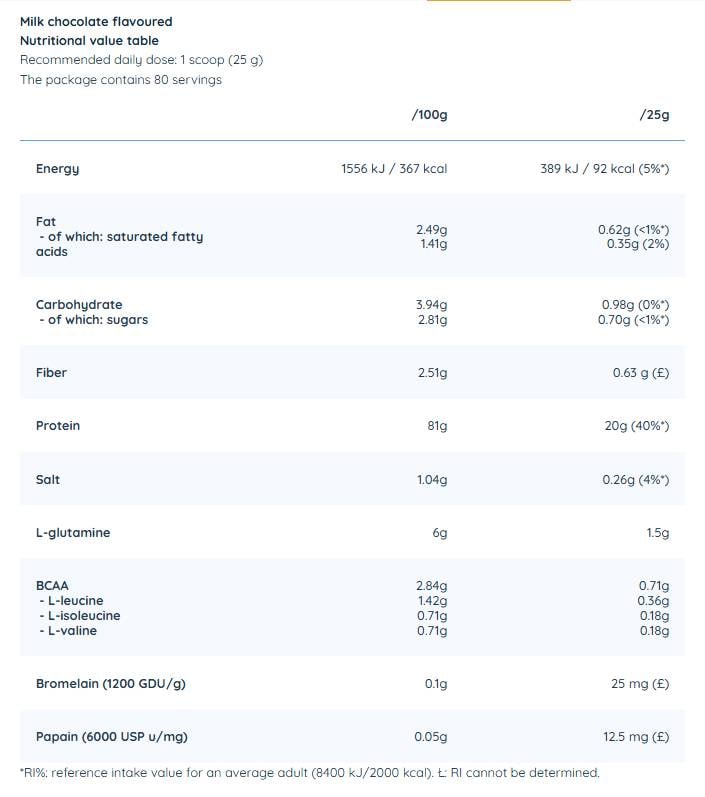This screenshot has height=797, width=705.
Task: Click the 1556 kJ / 367 kcal value
Action: [x=394, y=169]
